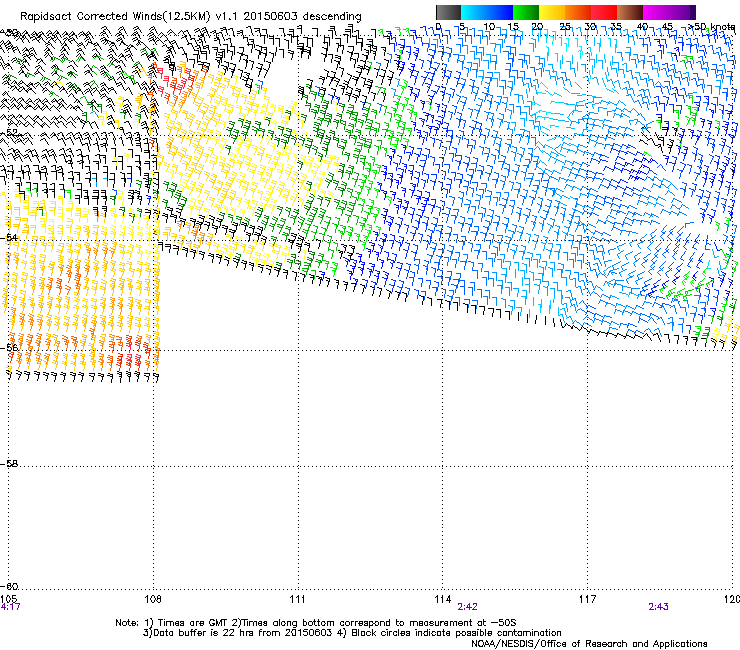
Task: Click the latitude label -60
Action: (x=9, y=586)
